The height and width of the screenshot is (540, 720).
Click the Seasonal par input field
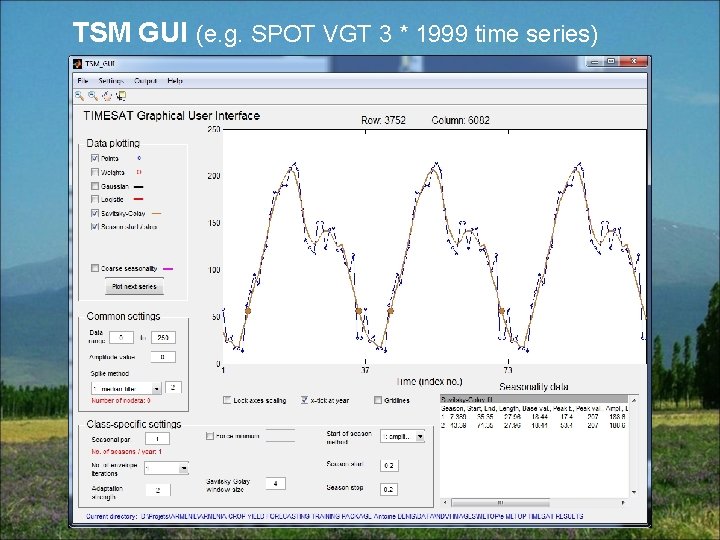tap(158, 439)
